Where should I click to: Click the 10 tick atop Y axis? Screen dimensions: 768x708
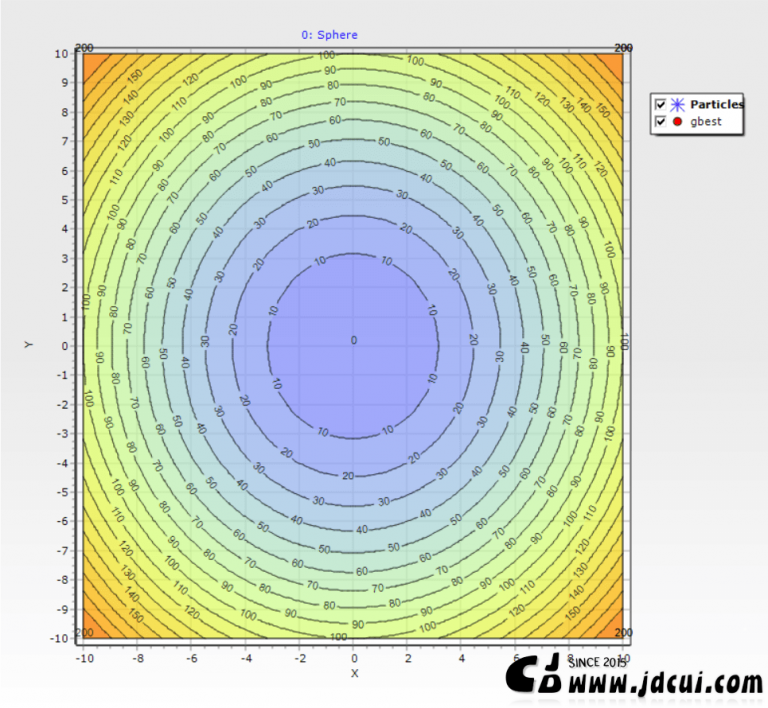61,53
